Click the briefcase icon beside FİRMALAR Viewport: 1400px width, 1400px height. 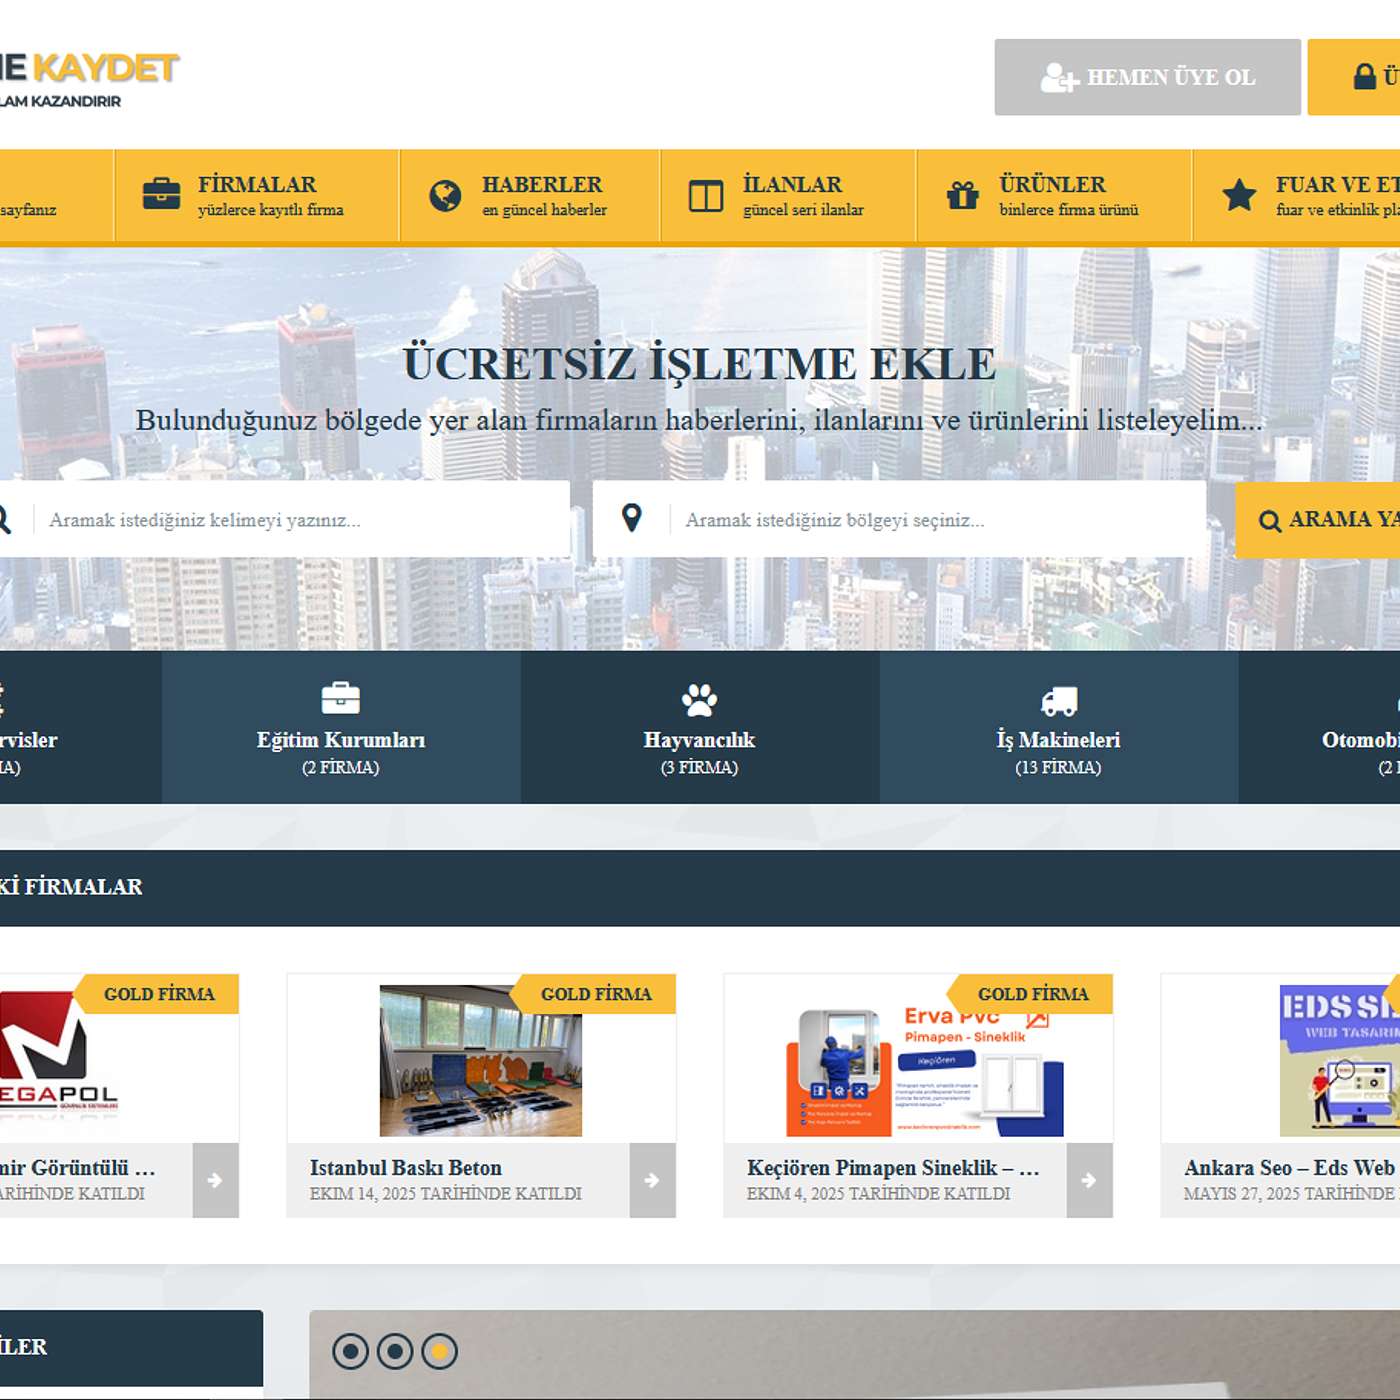coord(161,194)
